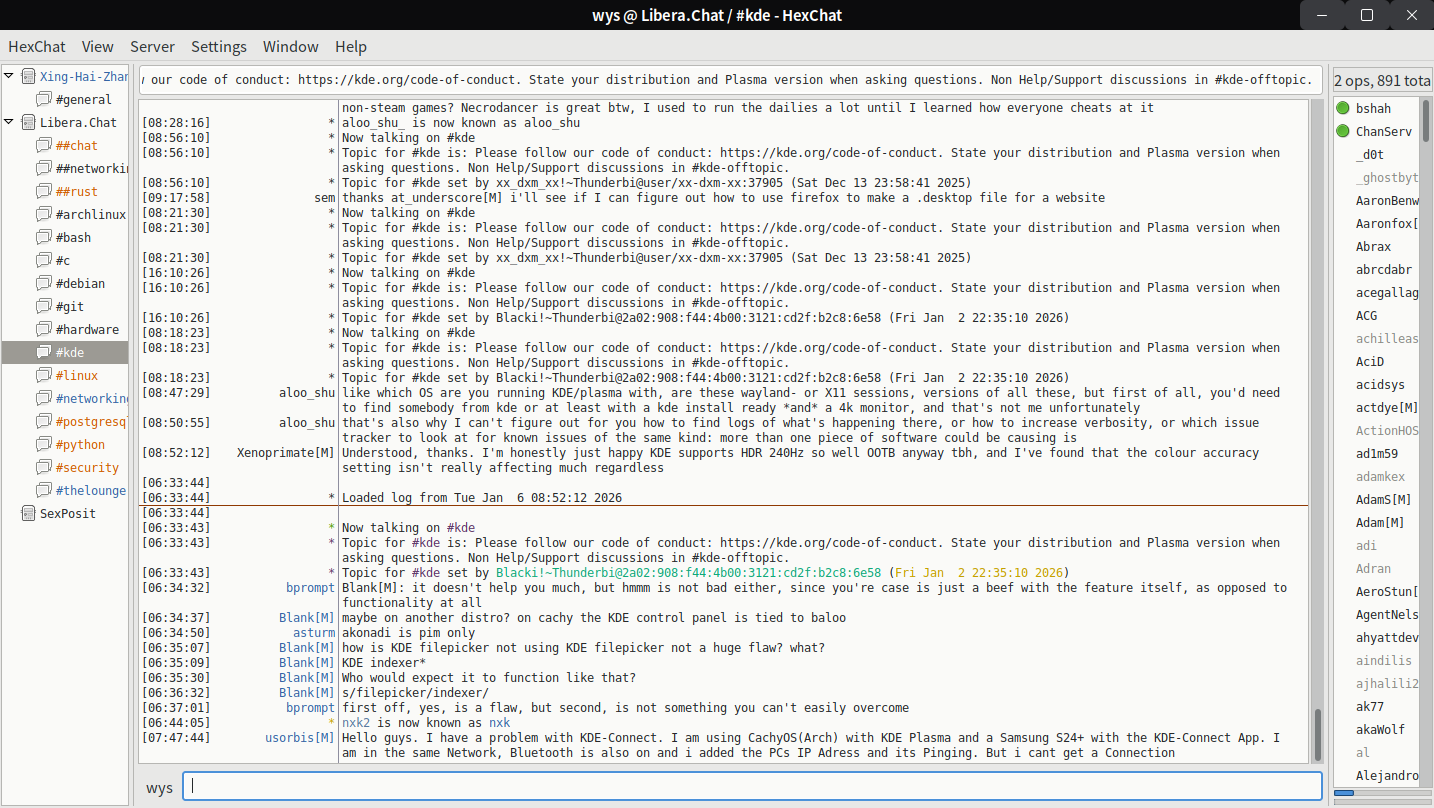Collapse the Libera.Chat server tree
This screenshot has width=1434, height=808.
[9, 122]
